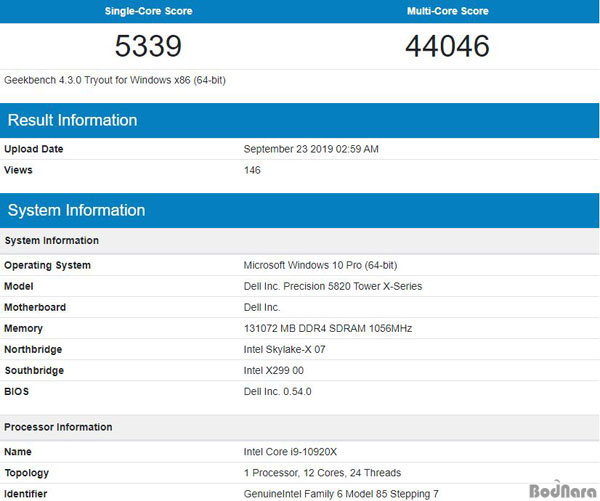The width and height of the screenshot is (600, 501).
Task: Select GenuineIntel Family 6 Model 85 Stepping 7
Action: [x=341, y=494]
